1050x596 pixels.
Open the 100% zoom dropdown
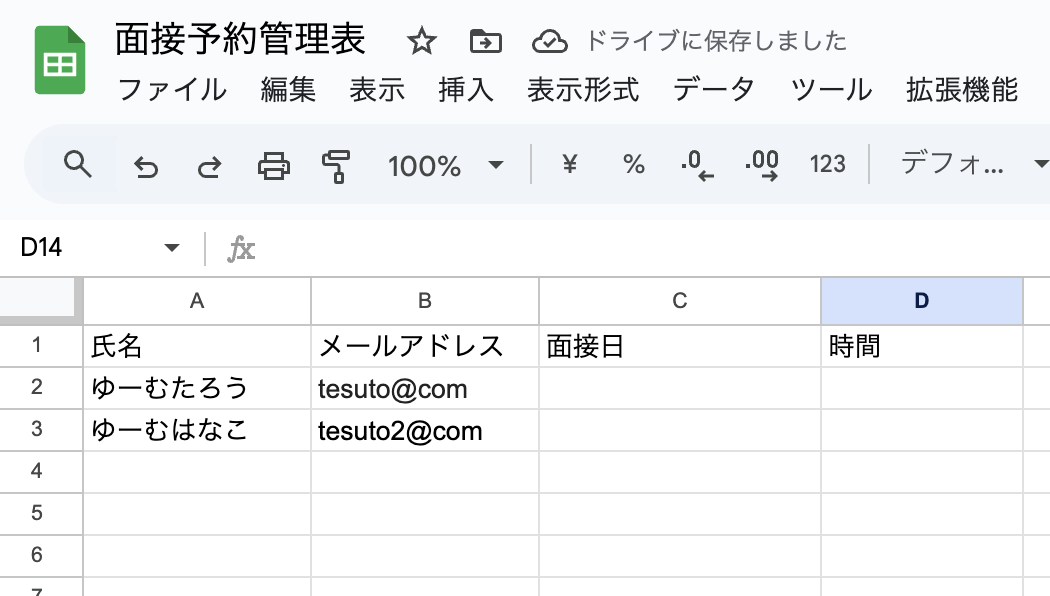tap(445, 165)
